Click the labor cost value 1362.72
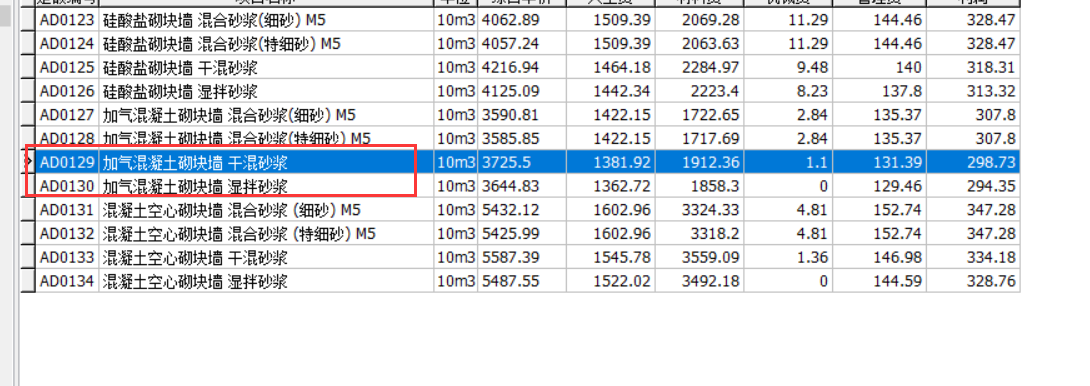Screen dimensions: 1090x386 [622, 186]
